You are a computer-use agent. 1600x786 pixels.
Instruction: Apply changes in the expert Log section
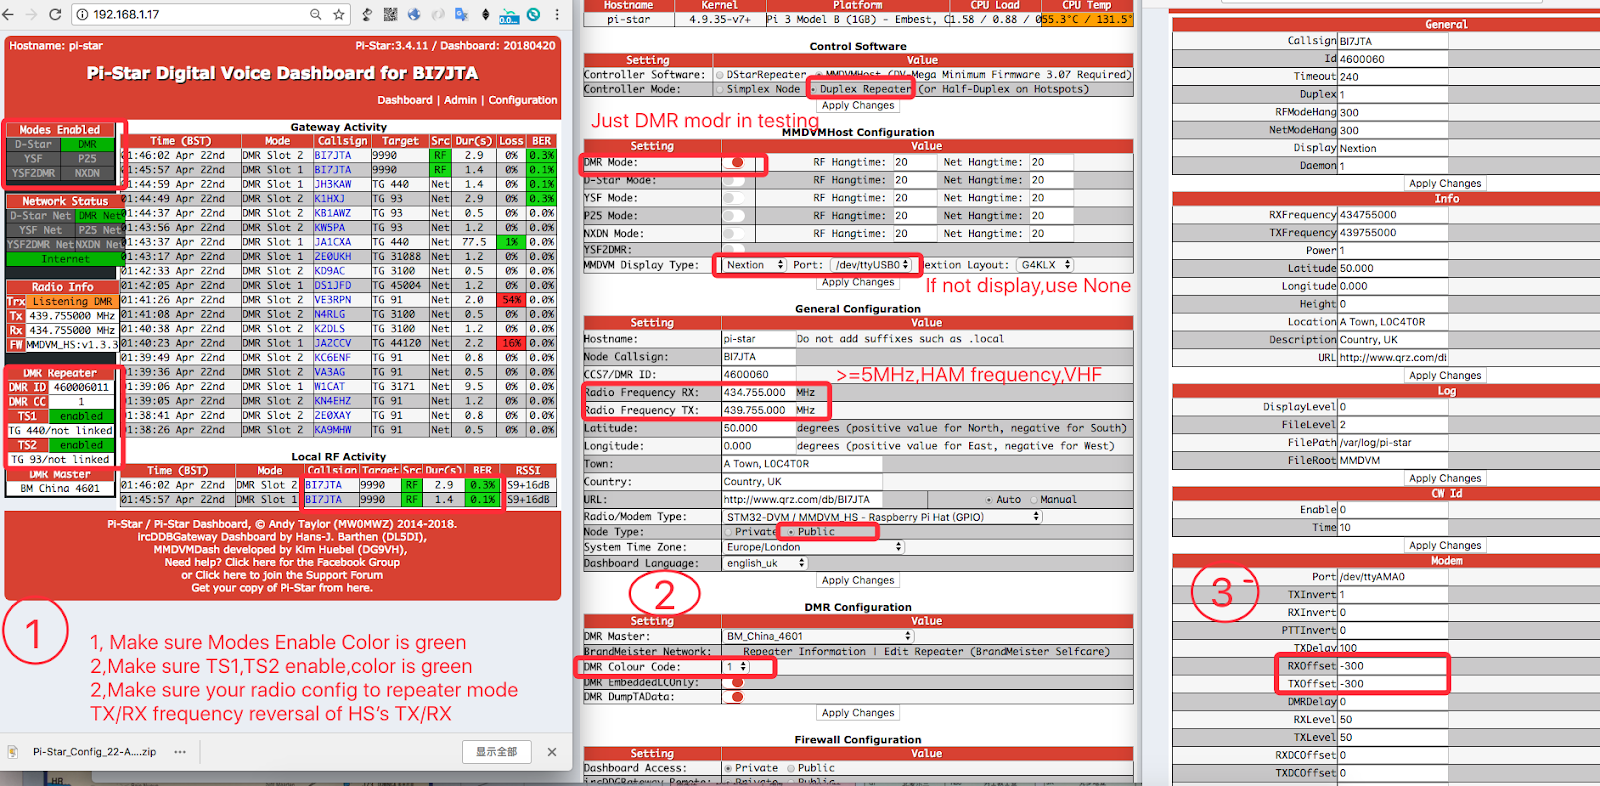[1445, 478]
